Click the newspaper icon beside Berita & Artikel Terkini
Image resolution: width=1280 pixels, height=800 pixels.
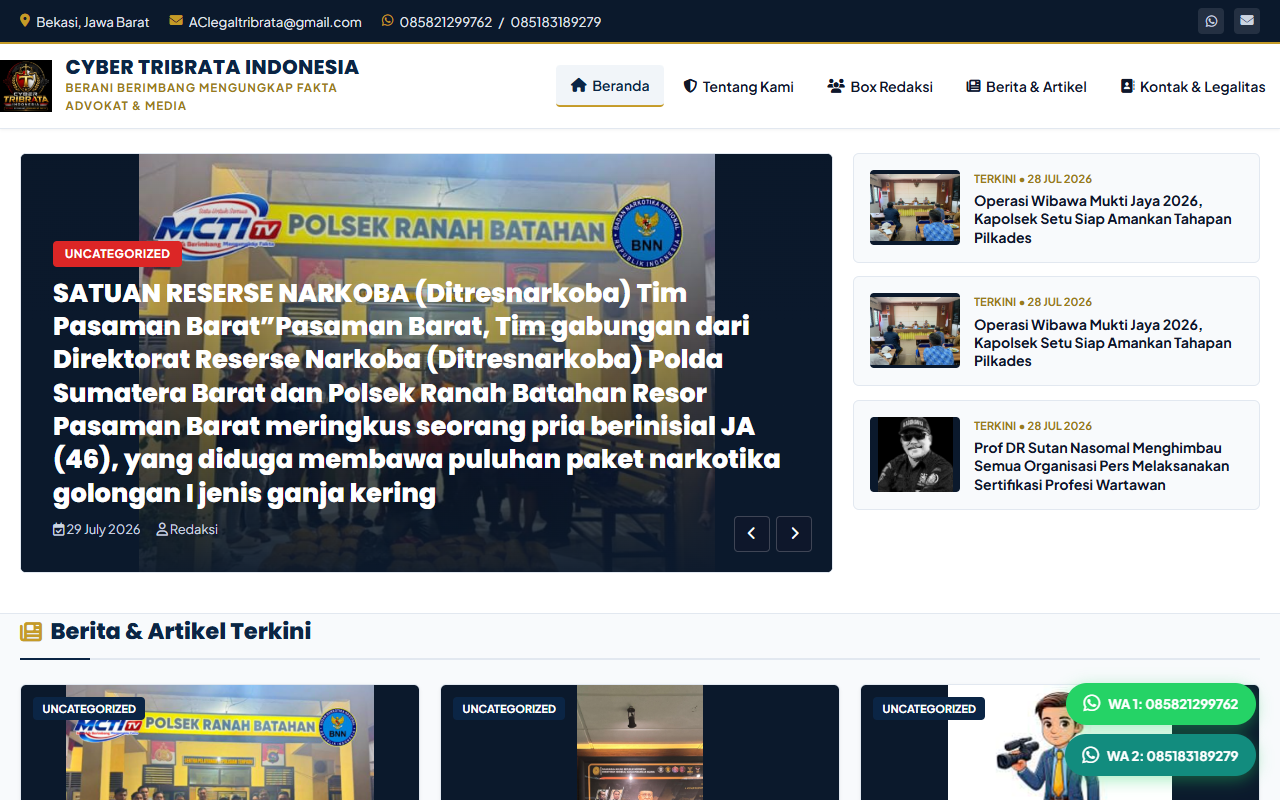click(31, 632)
